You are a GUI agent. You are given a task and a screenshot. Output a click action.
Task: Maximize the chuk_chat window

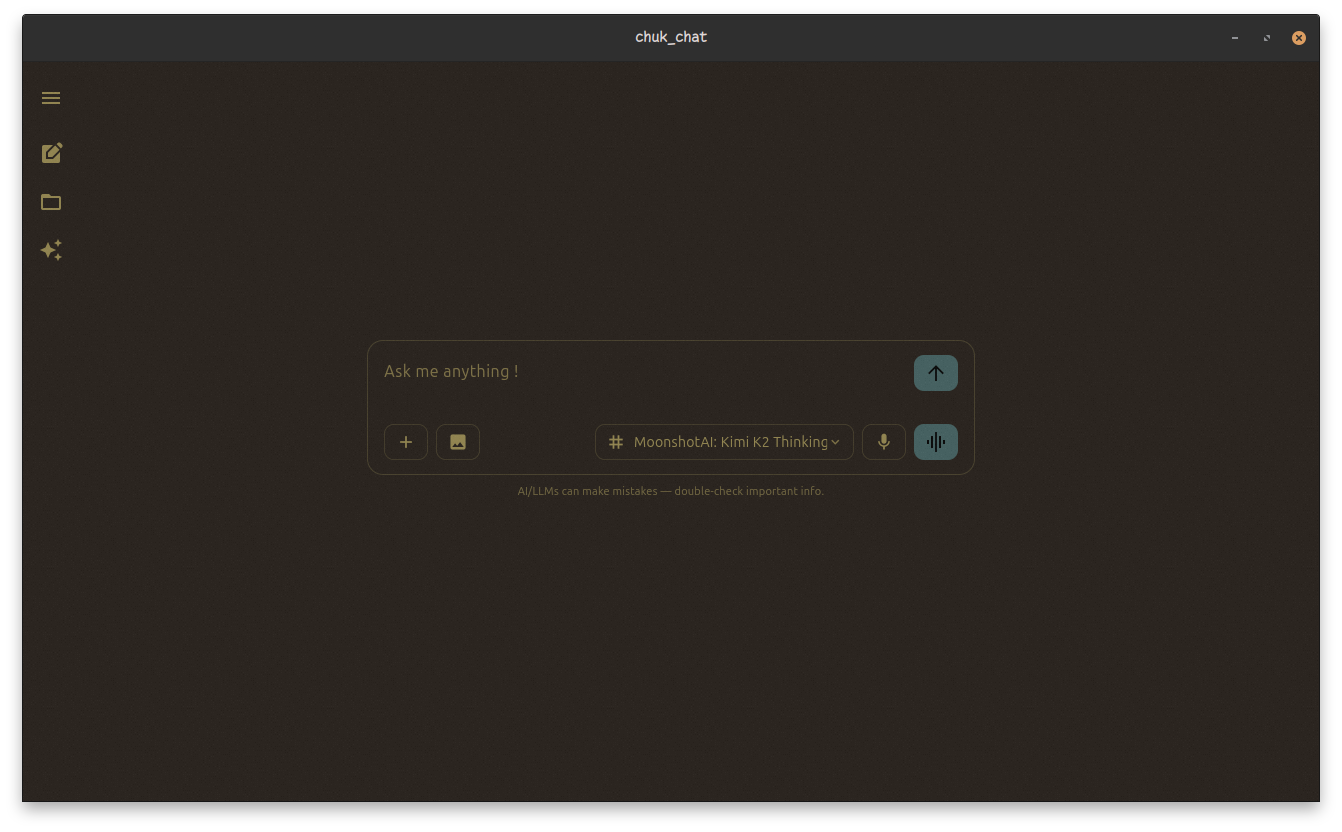(x=1267, y=38)
